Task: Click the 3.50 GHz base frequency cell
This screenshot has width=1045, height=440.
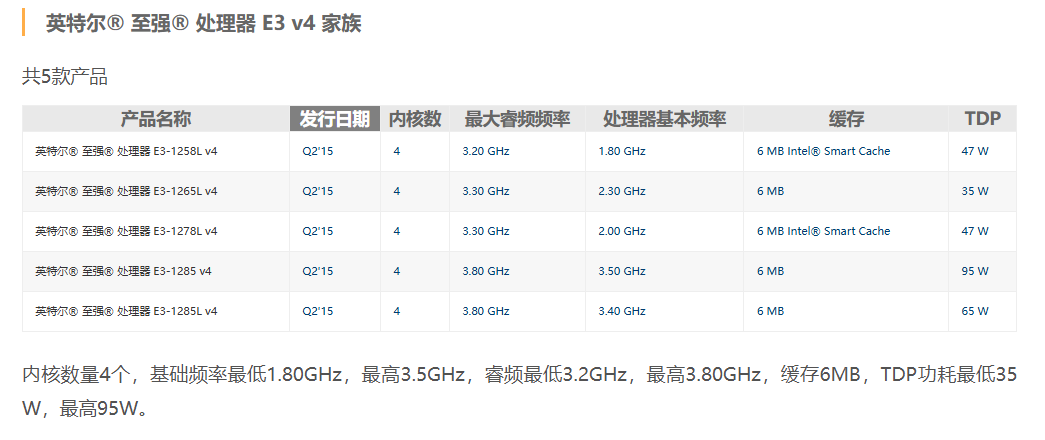Action: (x=621, y=271)
